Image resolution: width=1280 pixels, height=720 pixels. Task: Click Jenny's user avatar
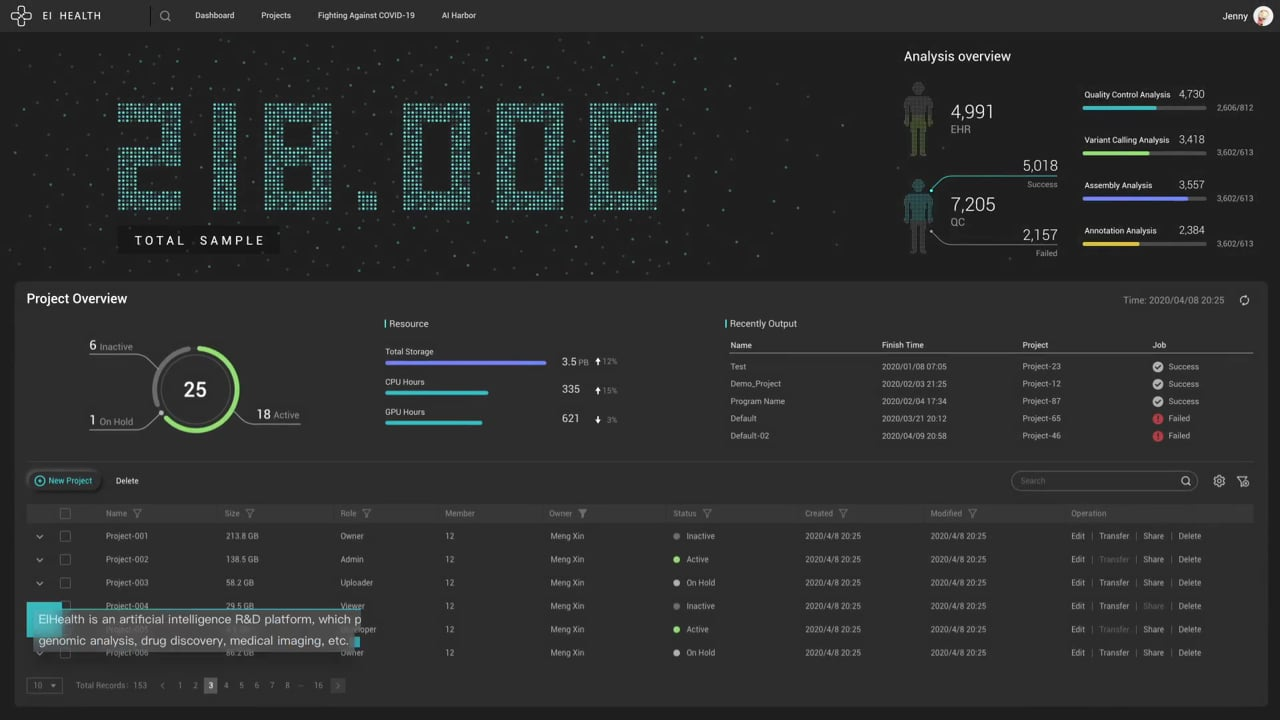click(1262, 16)
